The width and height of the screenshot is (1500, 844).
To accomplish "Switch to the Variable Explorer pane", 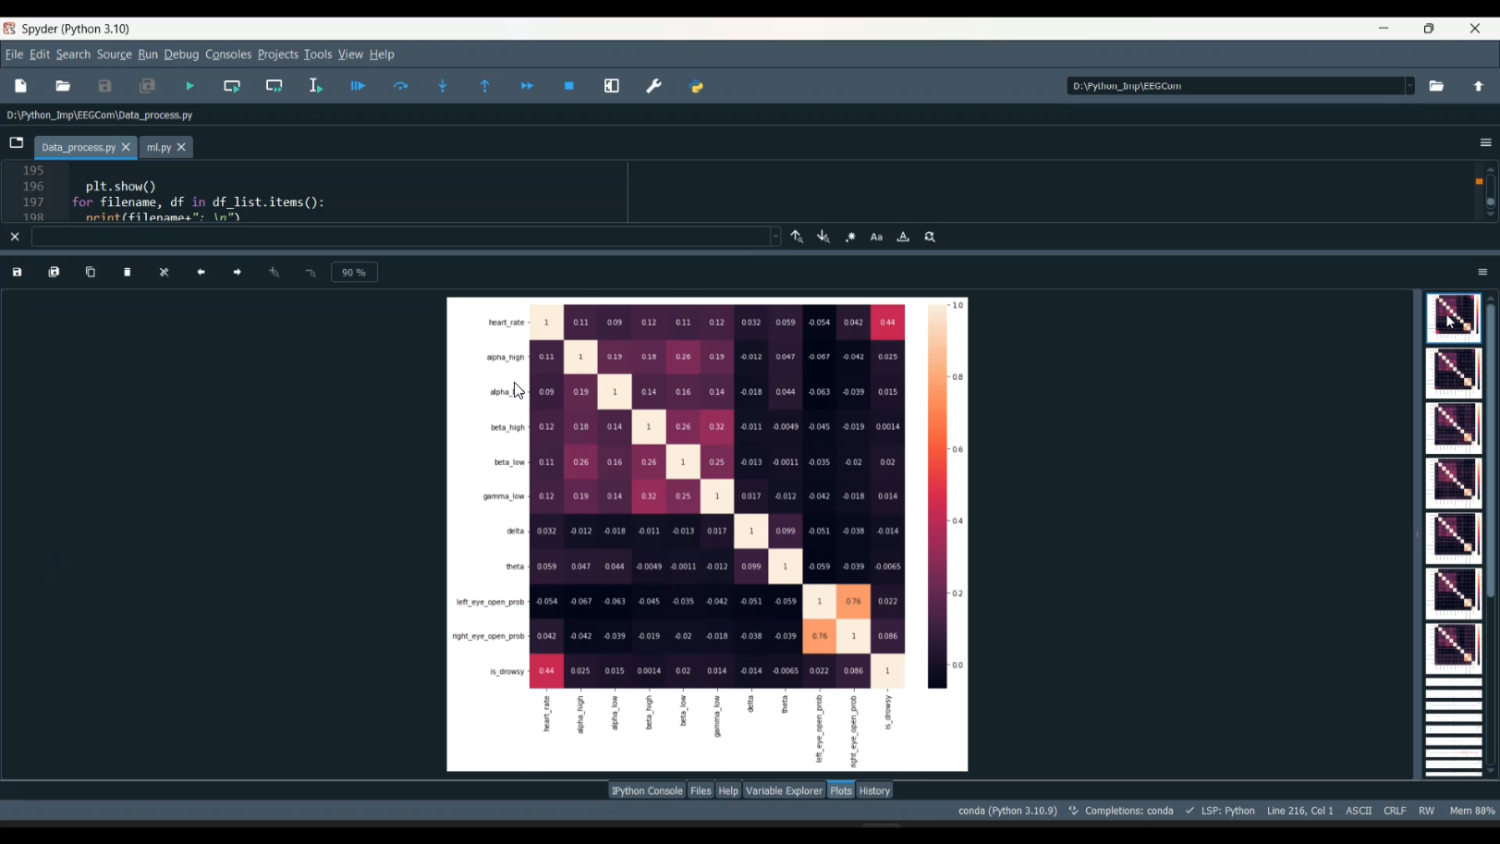I will (x=784, y=791).
